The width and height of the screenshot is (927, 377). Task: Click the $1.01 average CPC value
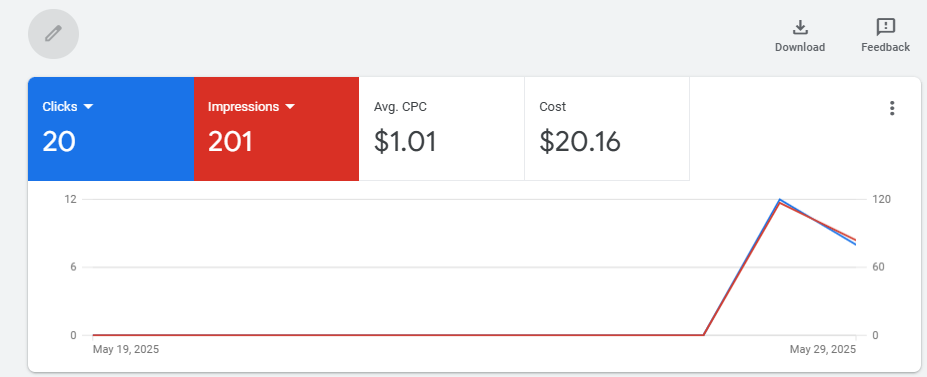pyautogui.click(x=405, y=142)
